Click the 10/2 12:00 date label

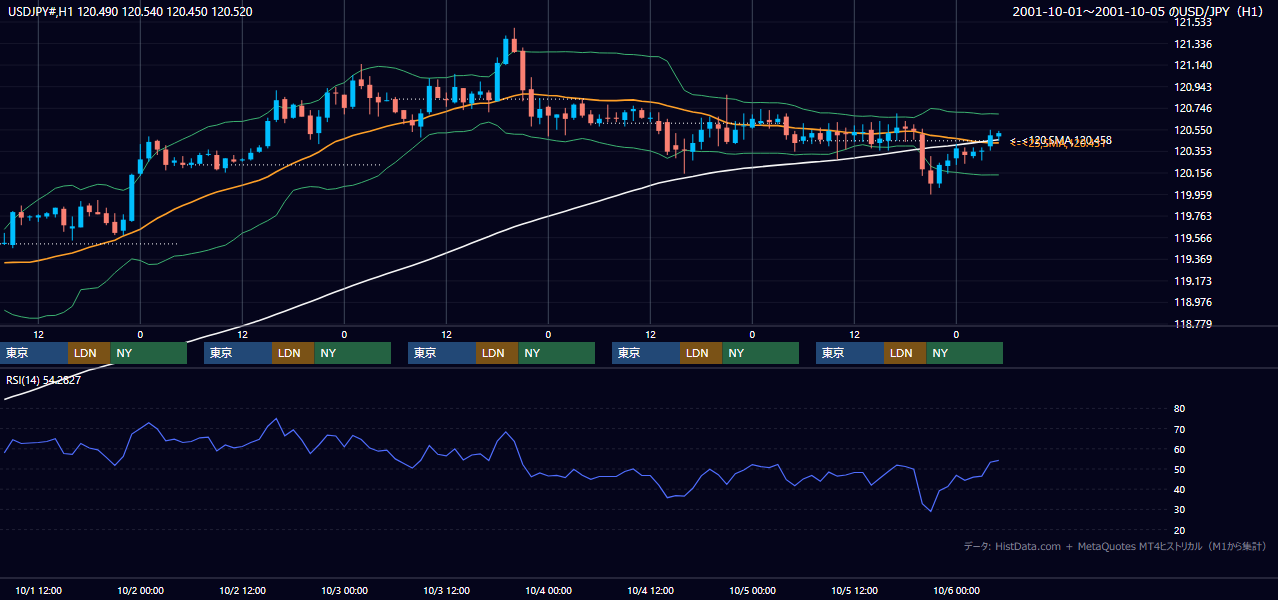[x=244, y=590]
